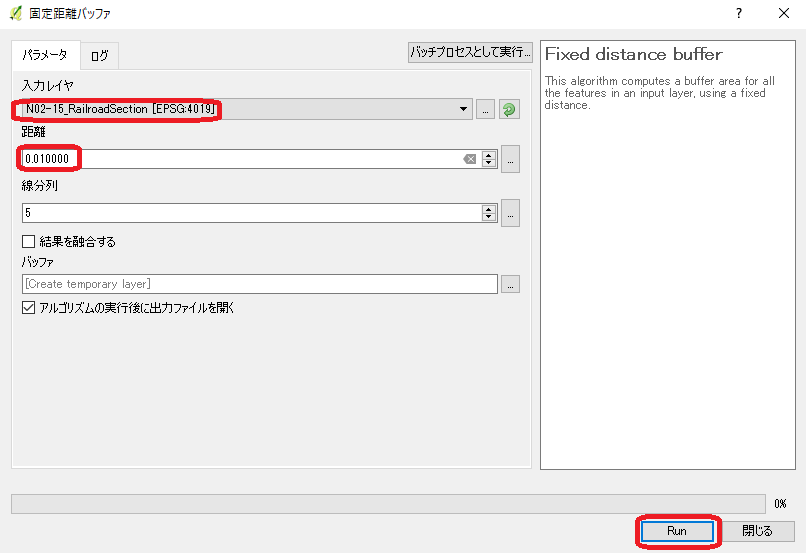Decrease the 距離 value with down arrow
806x553 pixels.
point(489,163)
